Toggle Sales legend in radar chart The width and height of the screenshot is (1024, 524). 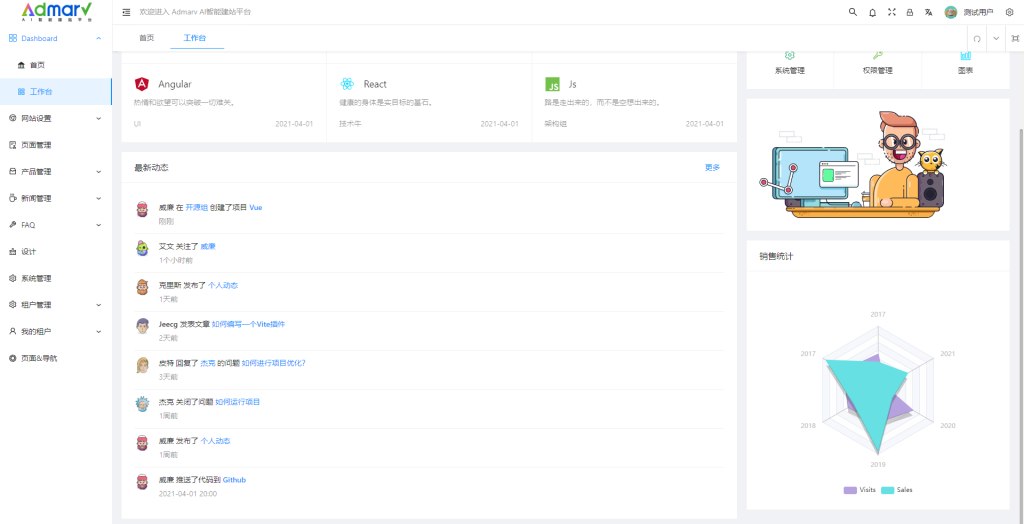[x=897, y=489]
